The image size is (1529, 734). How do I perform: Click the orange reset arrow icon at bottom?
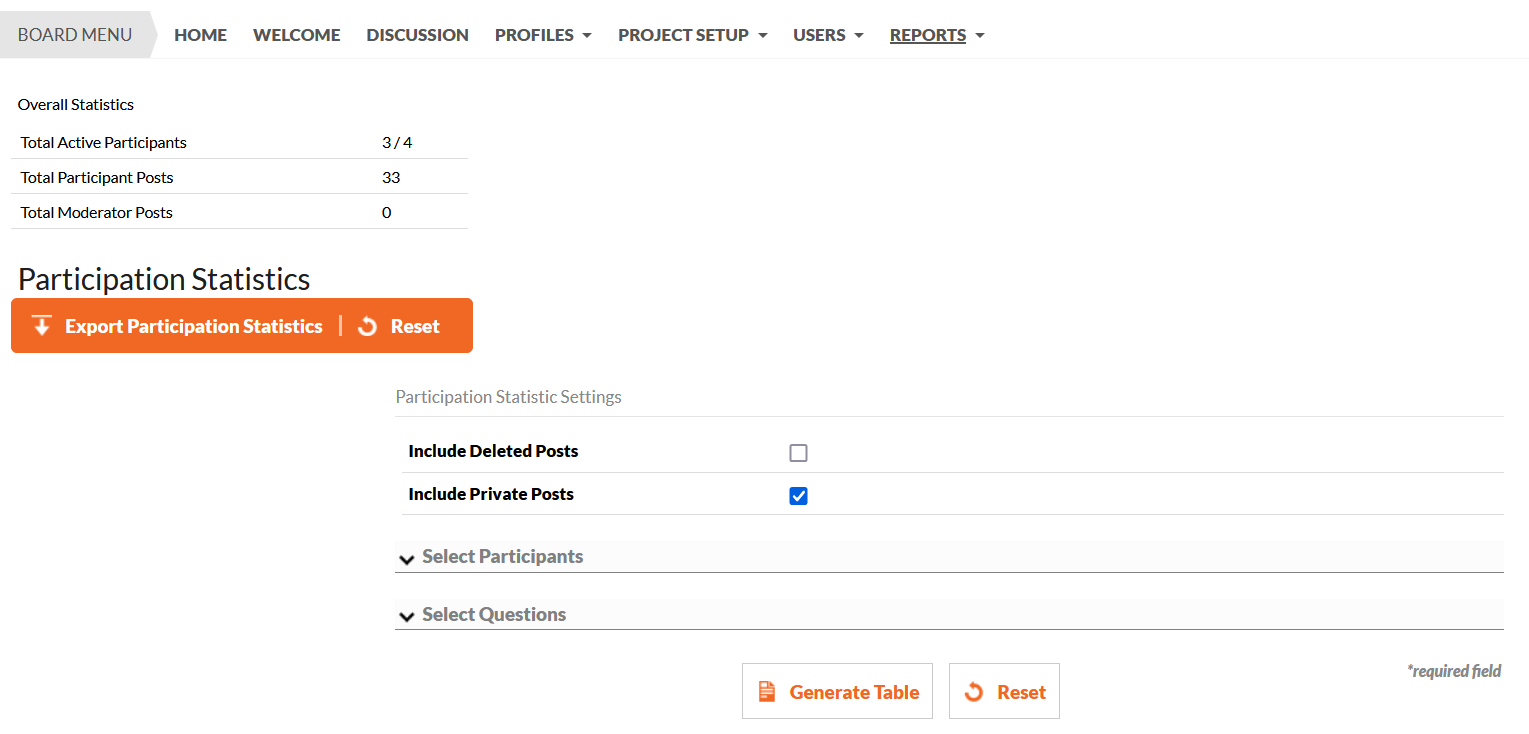tap(973, 692)
